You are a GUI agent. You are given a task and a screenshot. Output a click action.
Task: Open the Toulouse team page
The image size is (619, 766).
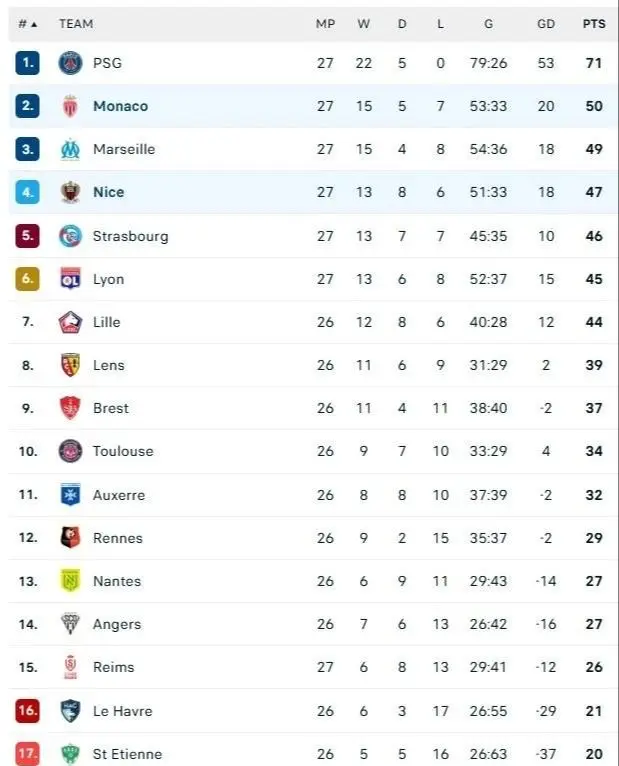pyautogui.click(x=123, y=451)
